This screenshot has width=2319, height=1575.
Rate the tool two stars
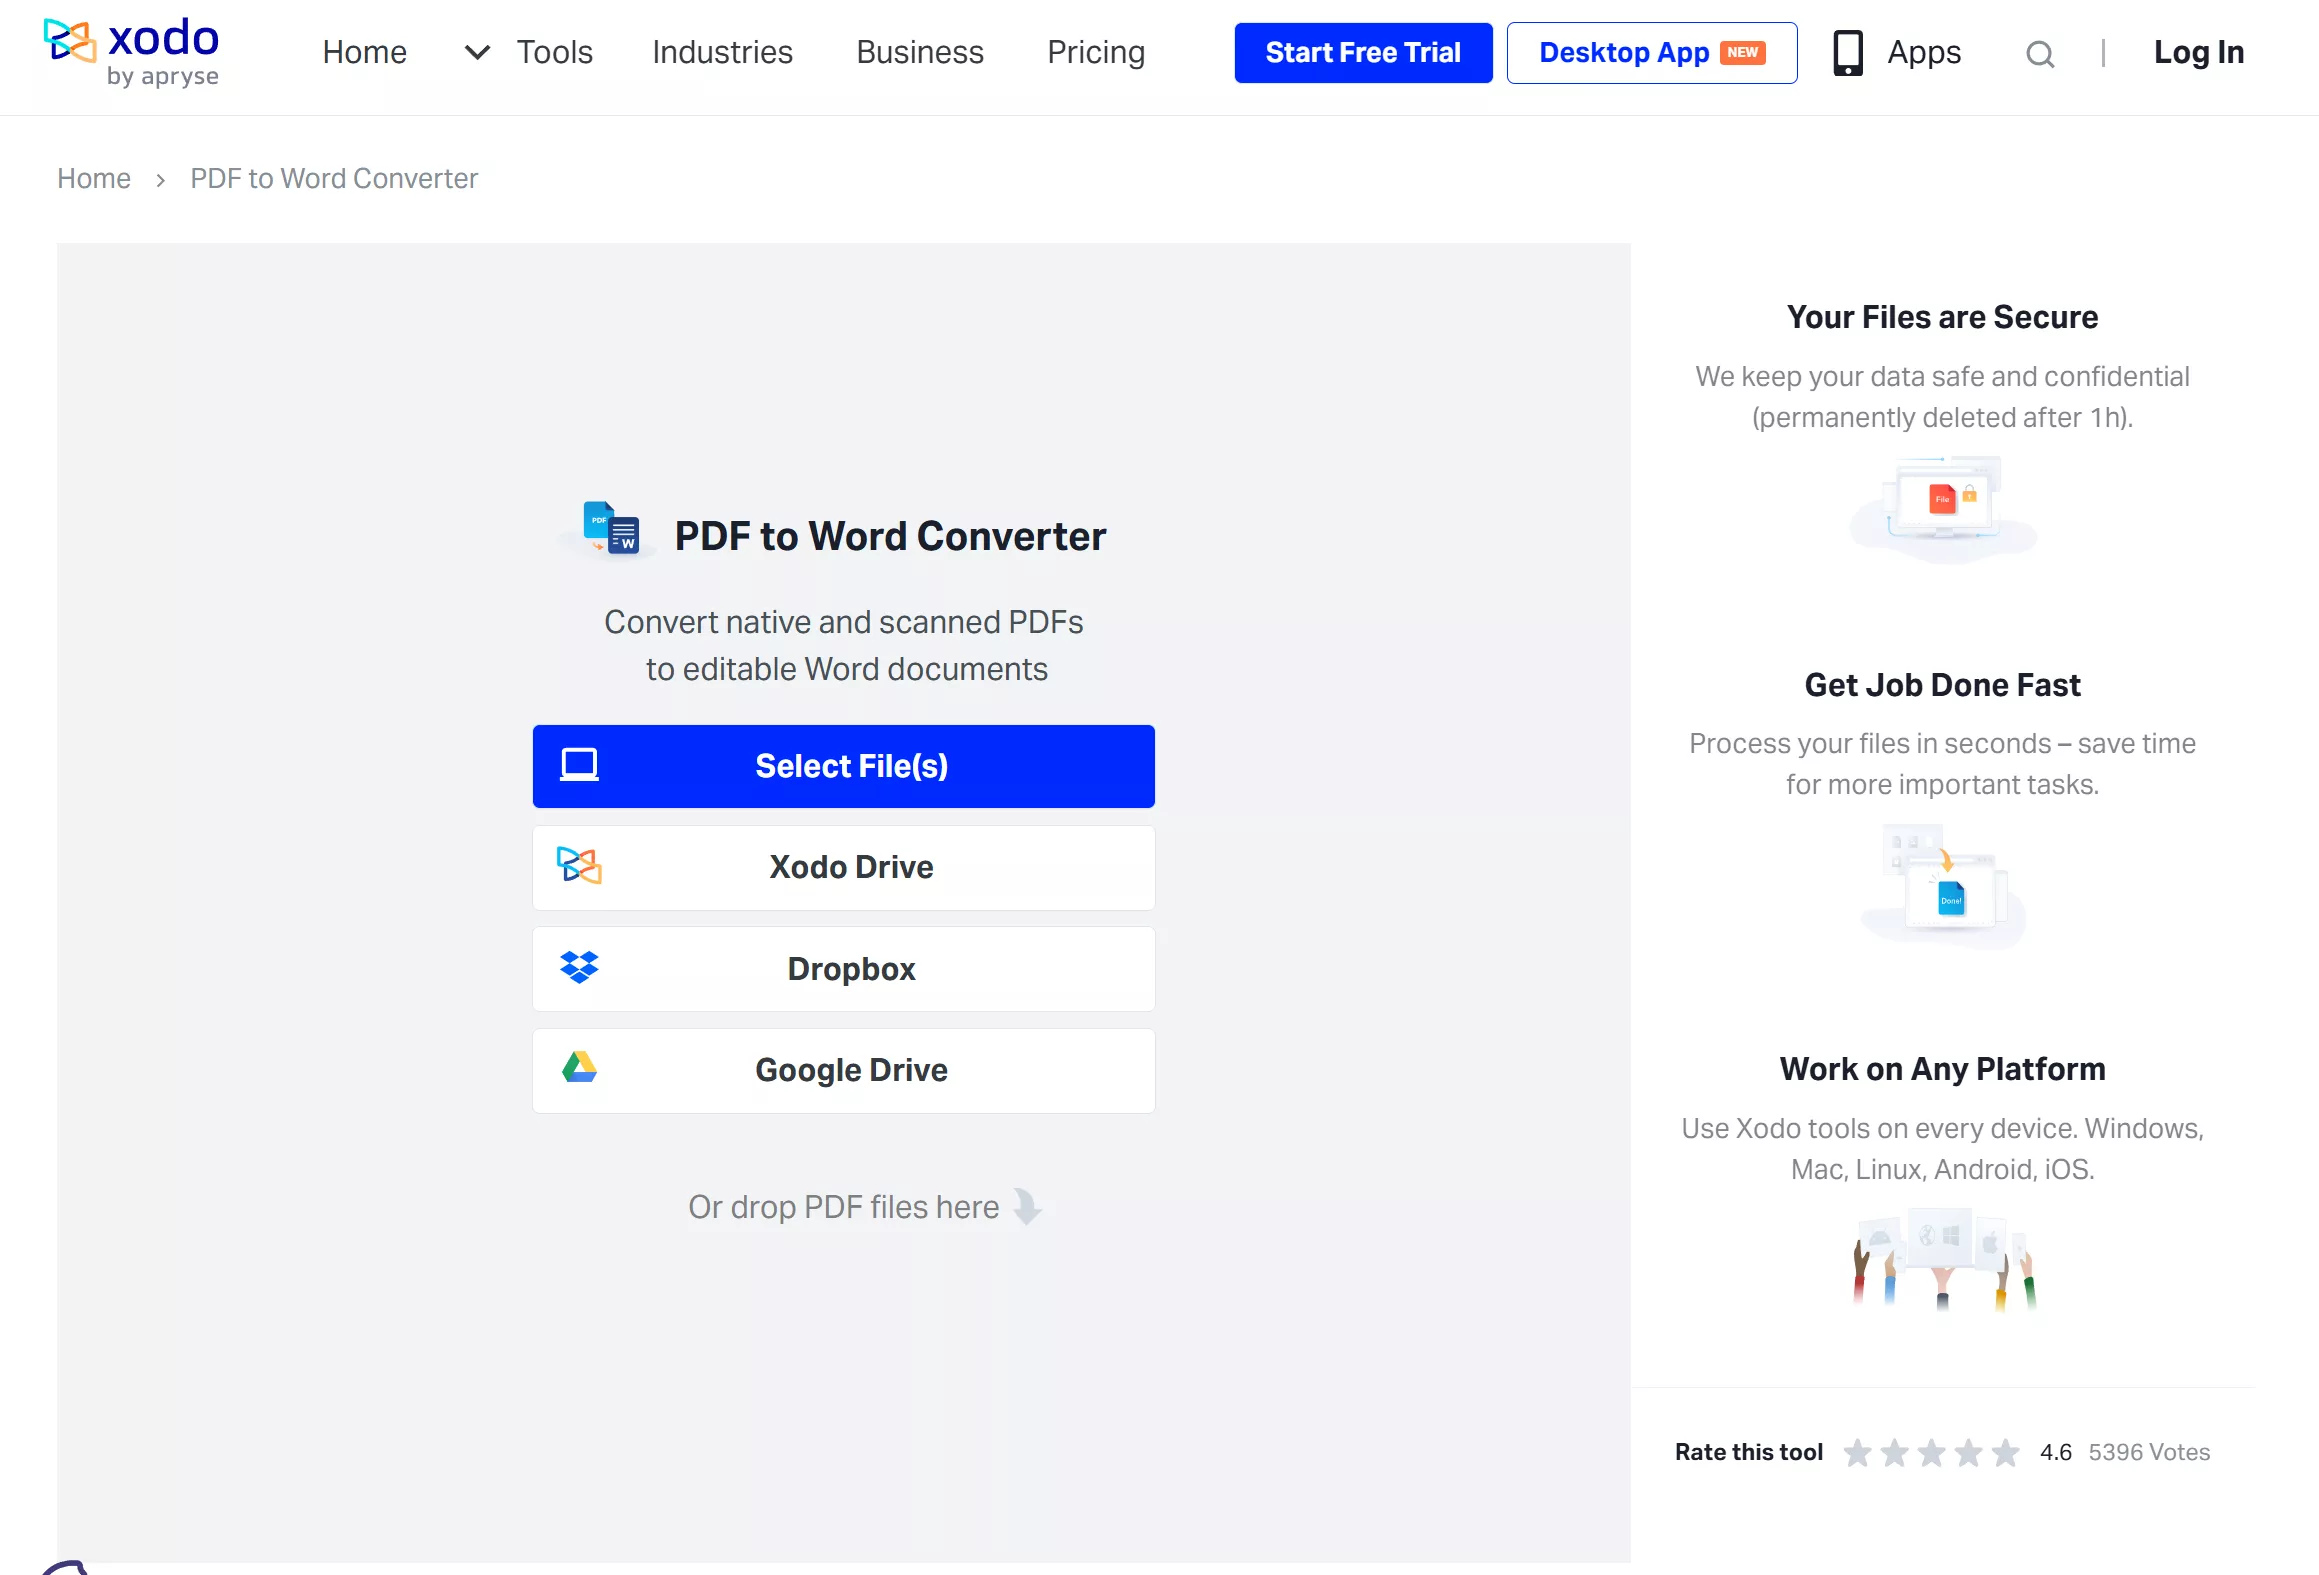point(1894,1452)
